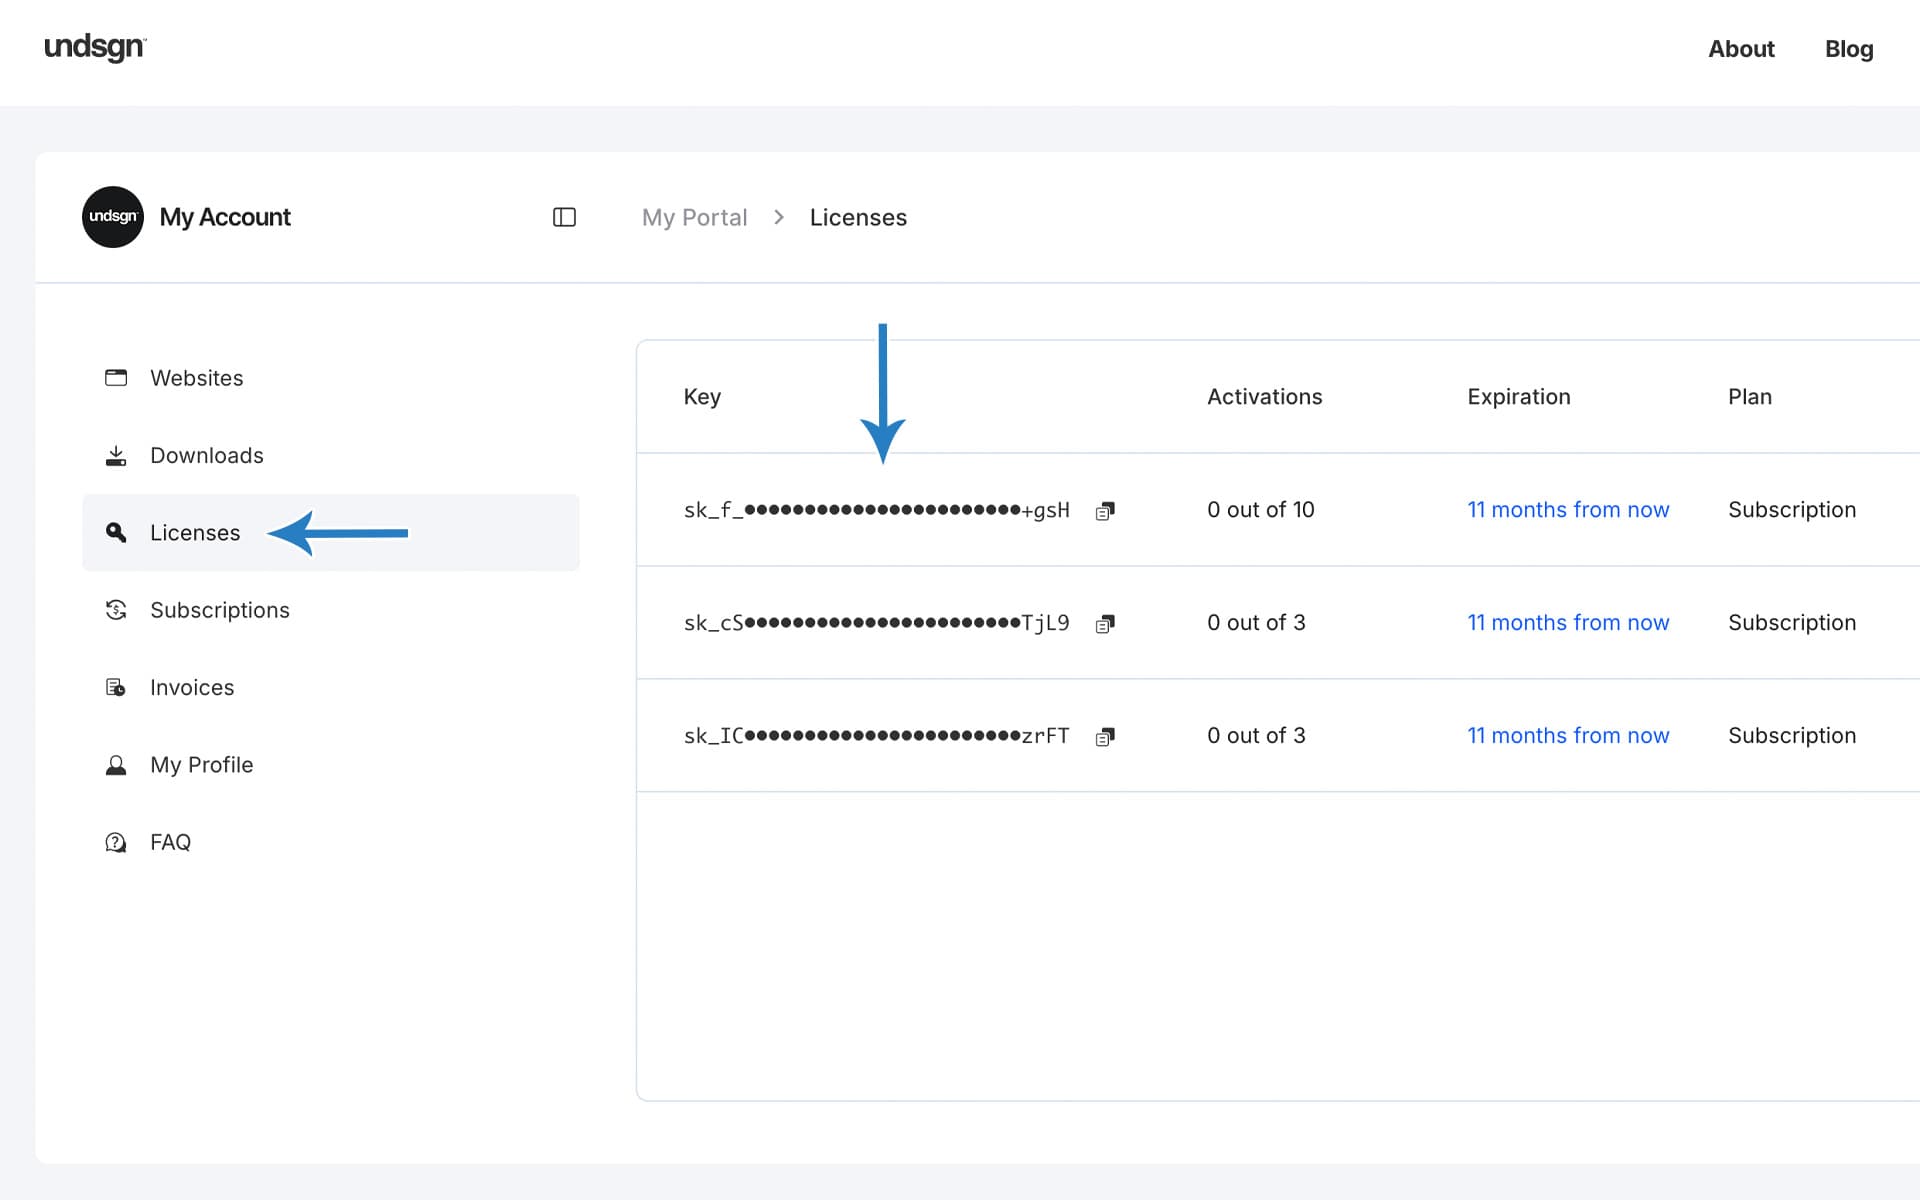Click the license key ending +gsH
The width and height of the screenshot is (1920, 1200).
[x=876, y=510]
